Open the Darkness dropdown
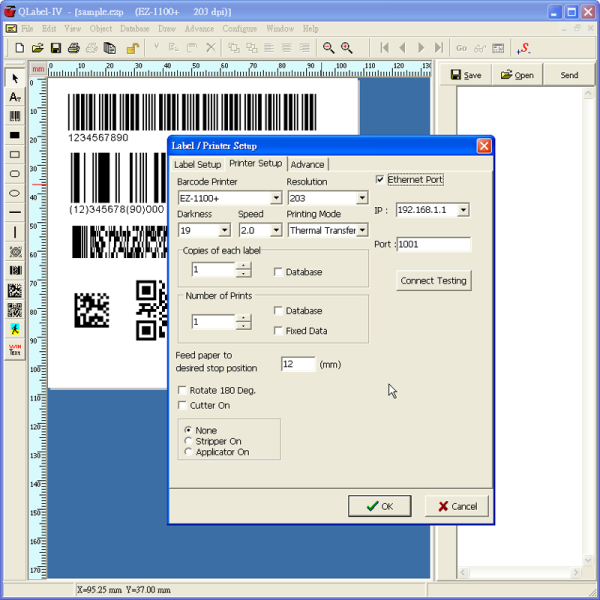Screen dimensions: 600x600 pos(225,230)
